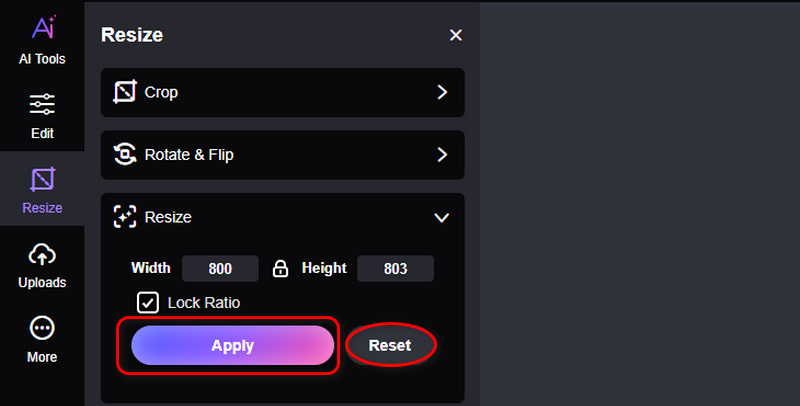The height and width of the screenshot is (406, 800).
Task: Click the Resize section sparkle icon
Action: pos(125,217)
